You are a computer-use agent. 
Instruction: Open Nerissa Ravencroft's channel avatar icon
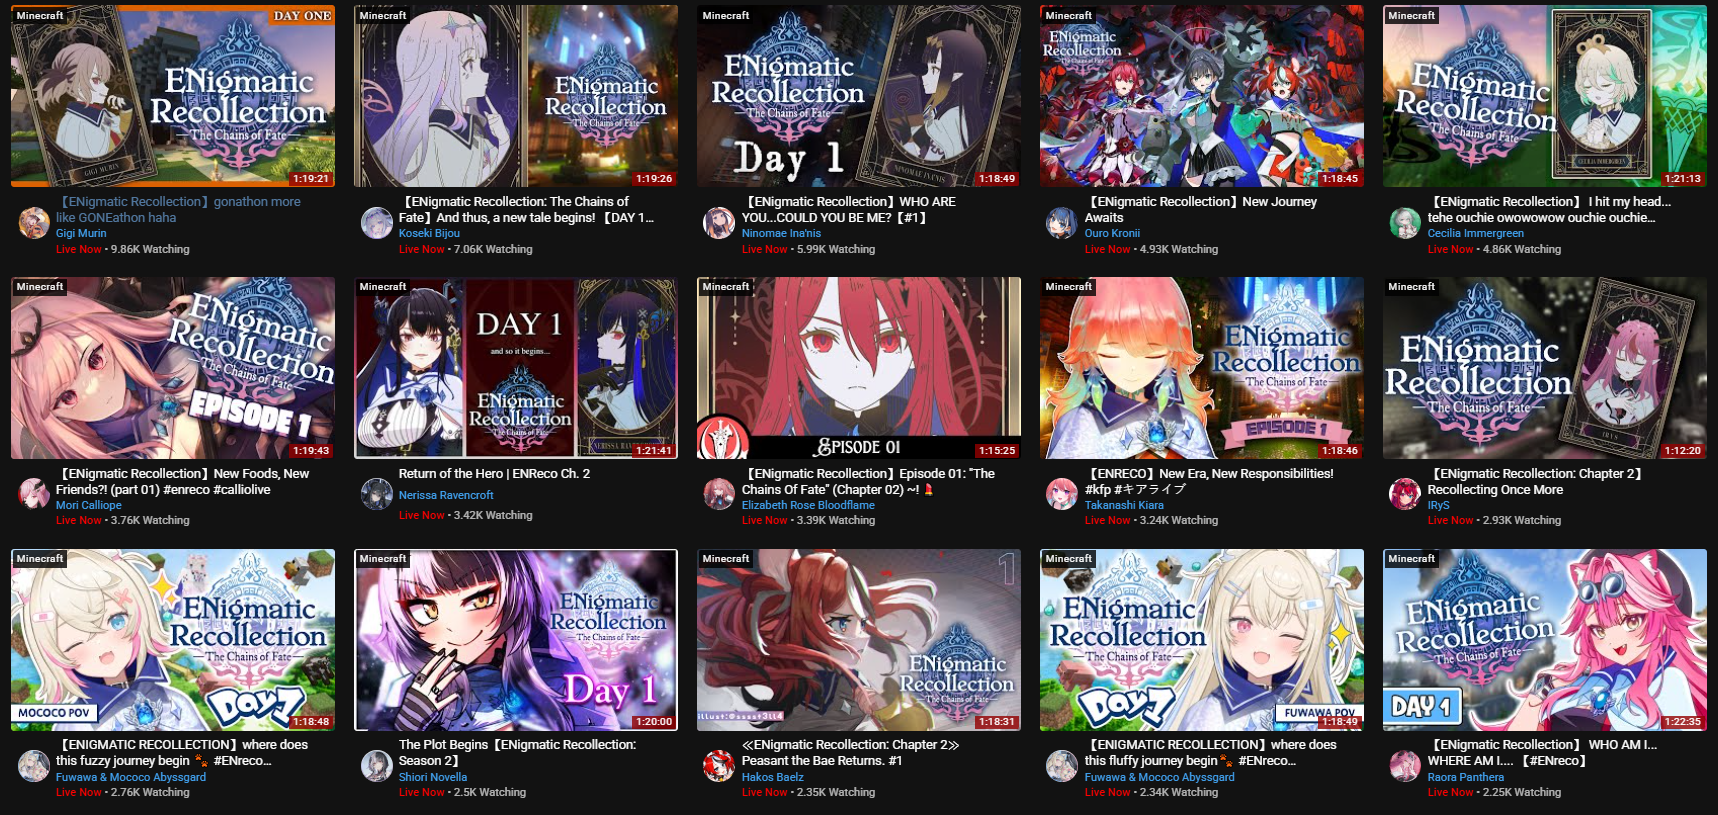(377, 494)
